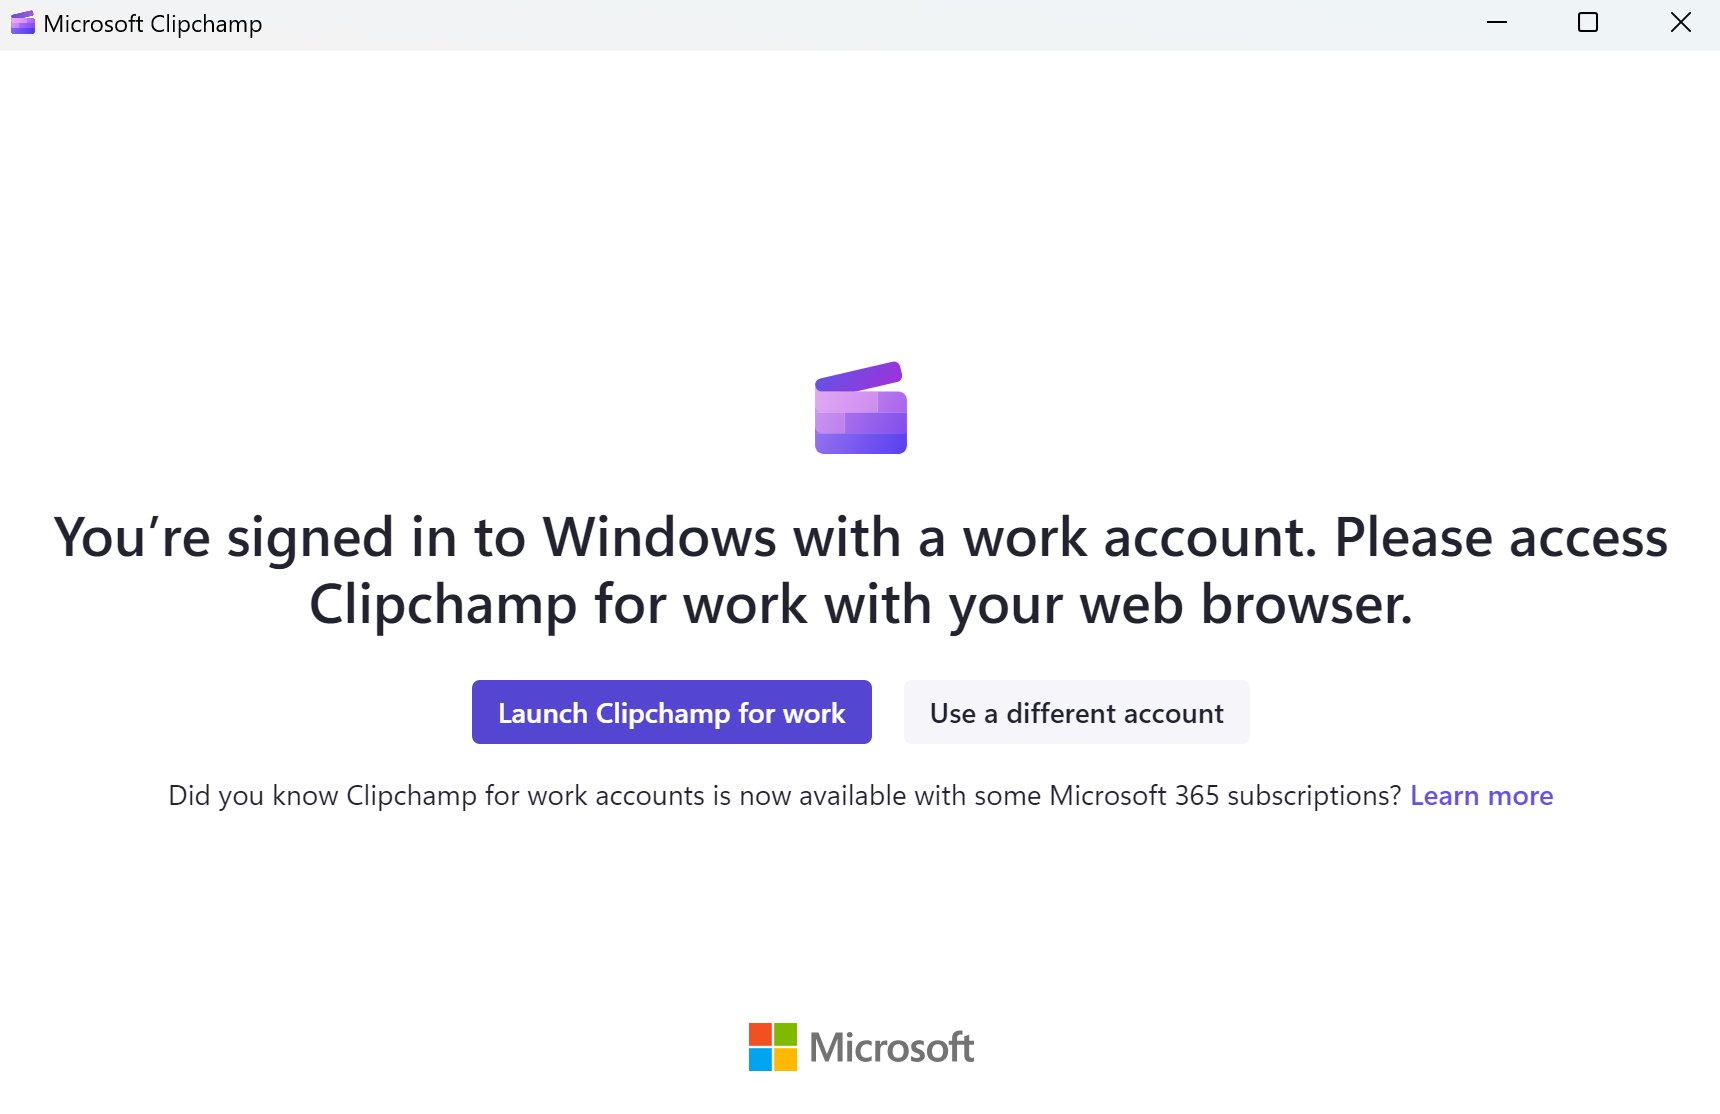Click the Microsoft wordmark text
The width and height of the screenshot is (1720, 1114).
pos(893,1047)
